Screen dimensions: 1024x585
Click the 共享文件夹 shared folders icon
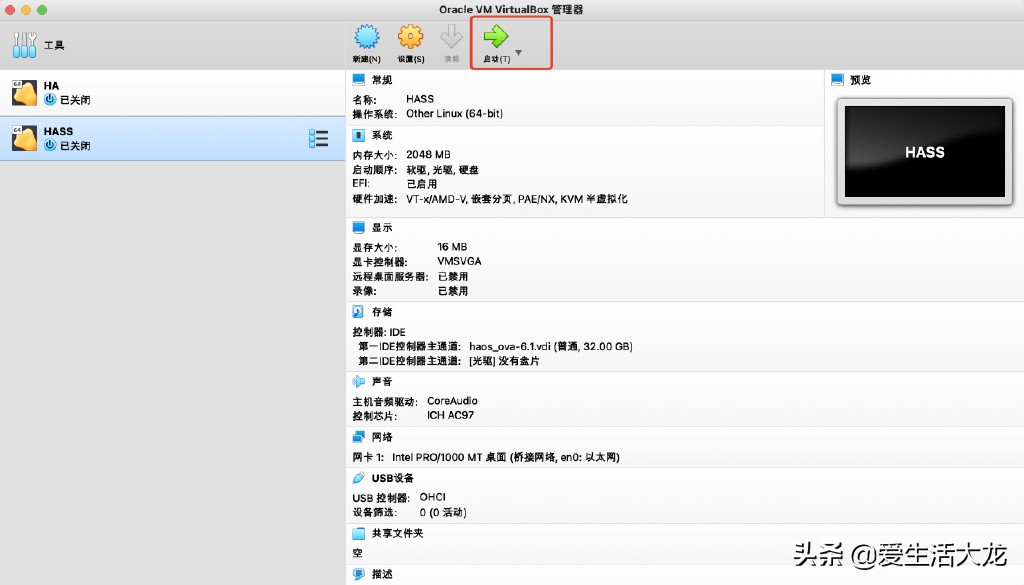(x=359, y=533)
